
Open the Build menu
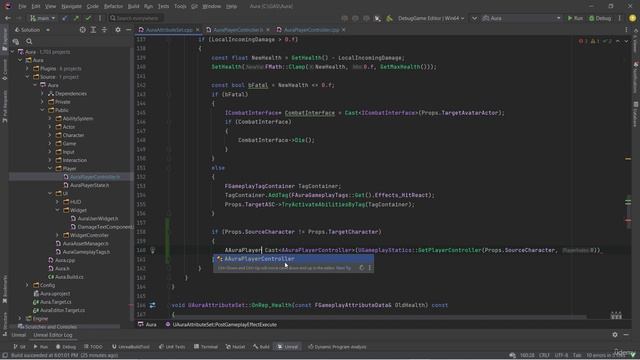click(133, 6)
